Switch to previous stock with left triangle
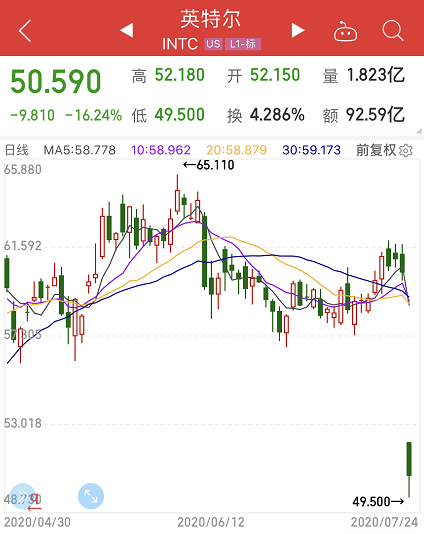Screen dimensions: 424x534 (127, 30)
